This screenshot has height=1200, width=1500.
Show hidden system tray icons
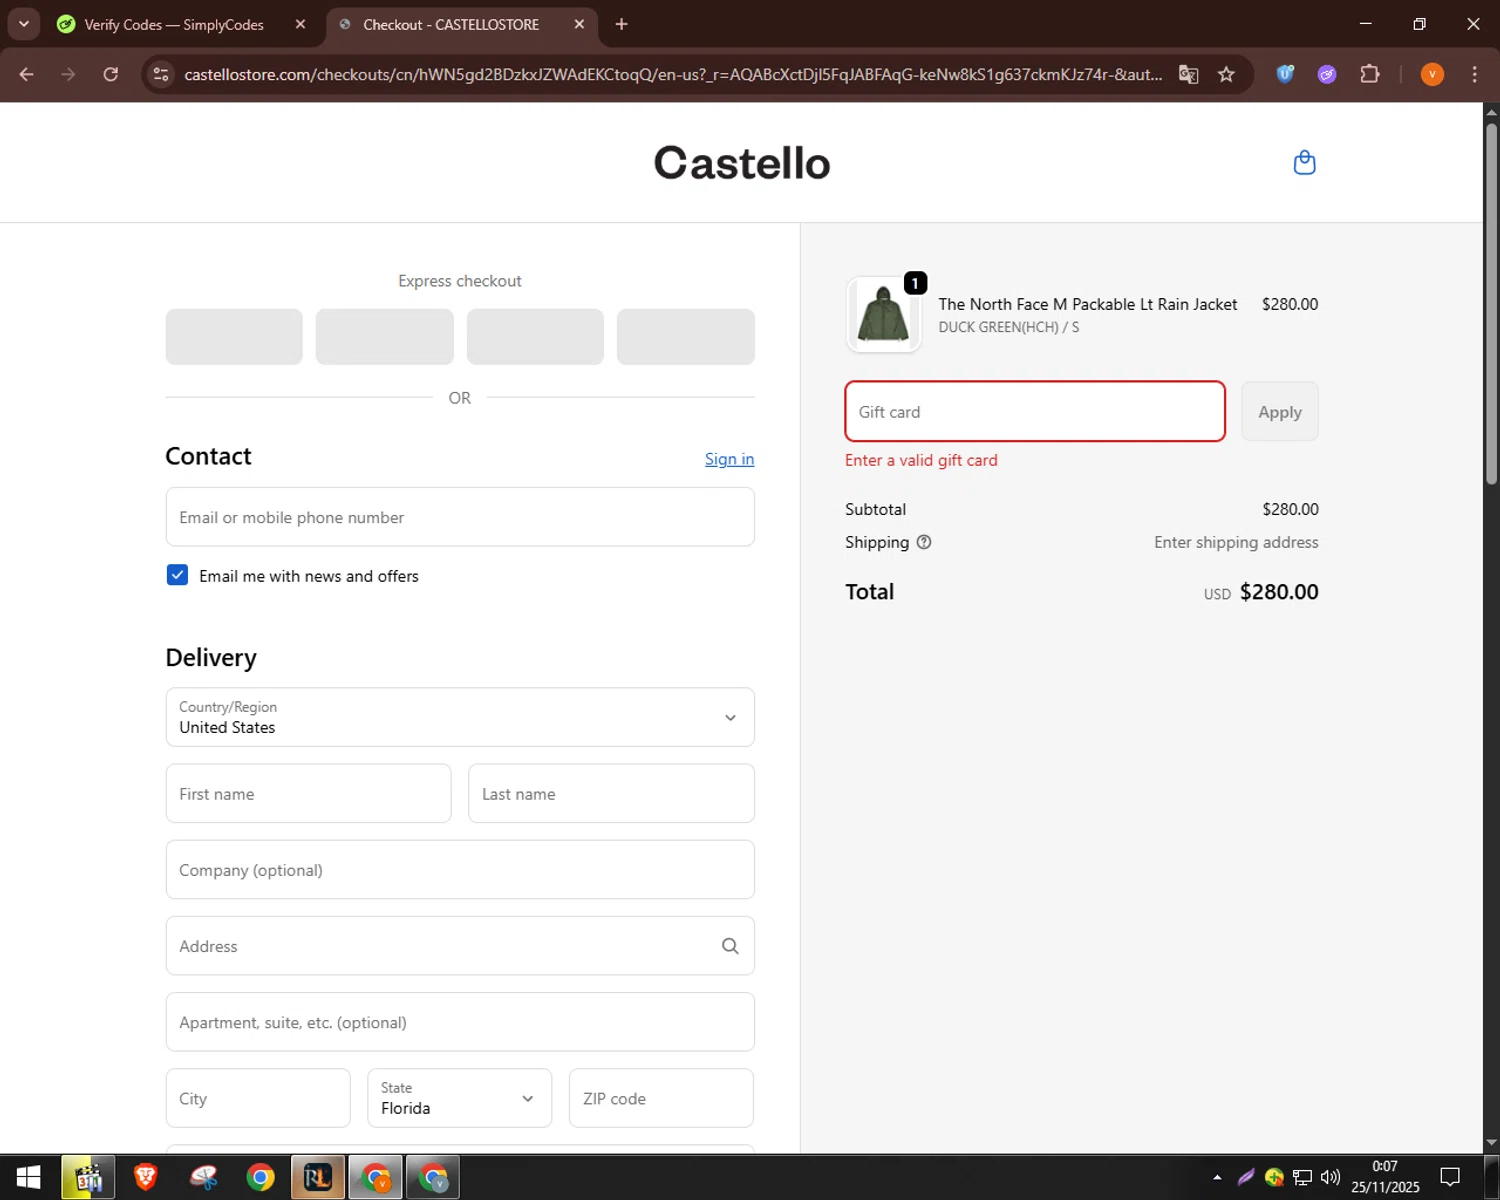1217,1177
